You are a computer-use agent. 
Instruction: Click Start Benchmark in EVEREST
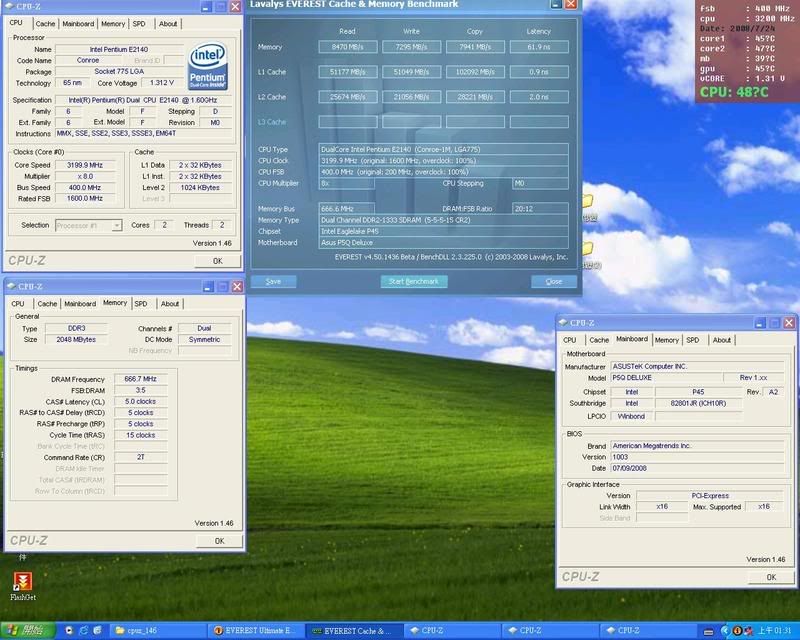click(414, 281)
